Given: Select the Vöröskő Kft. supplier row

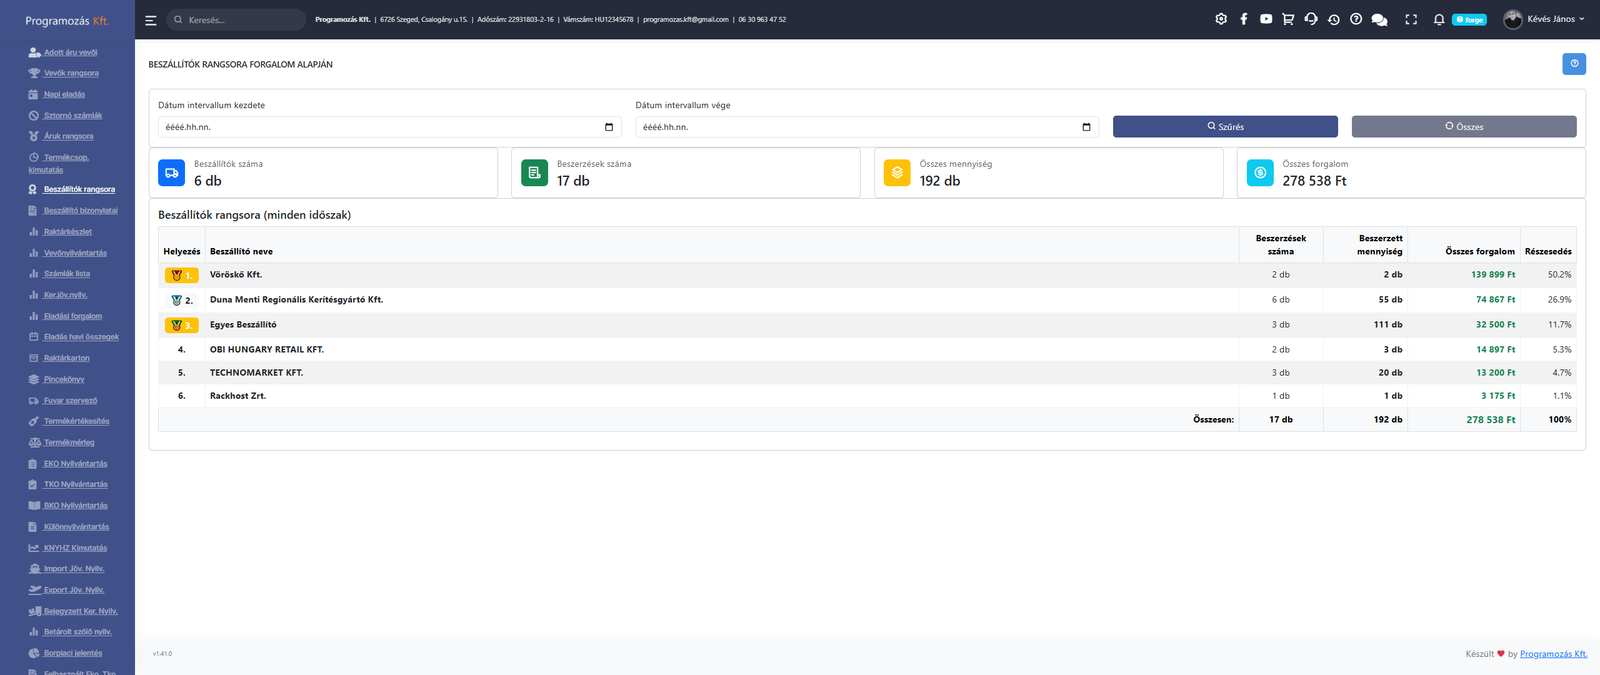Looking at the screenshot, I should [x=867, y=274].
